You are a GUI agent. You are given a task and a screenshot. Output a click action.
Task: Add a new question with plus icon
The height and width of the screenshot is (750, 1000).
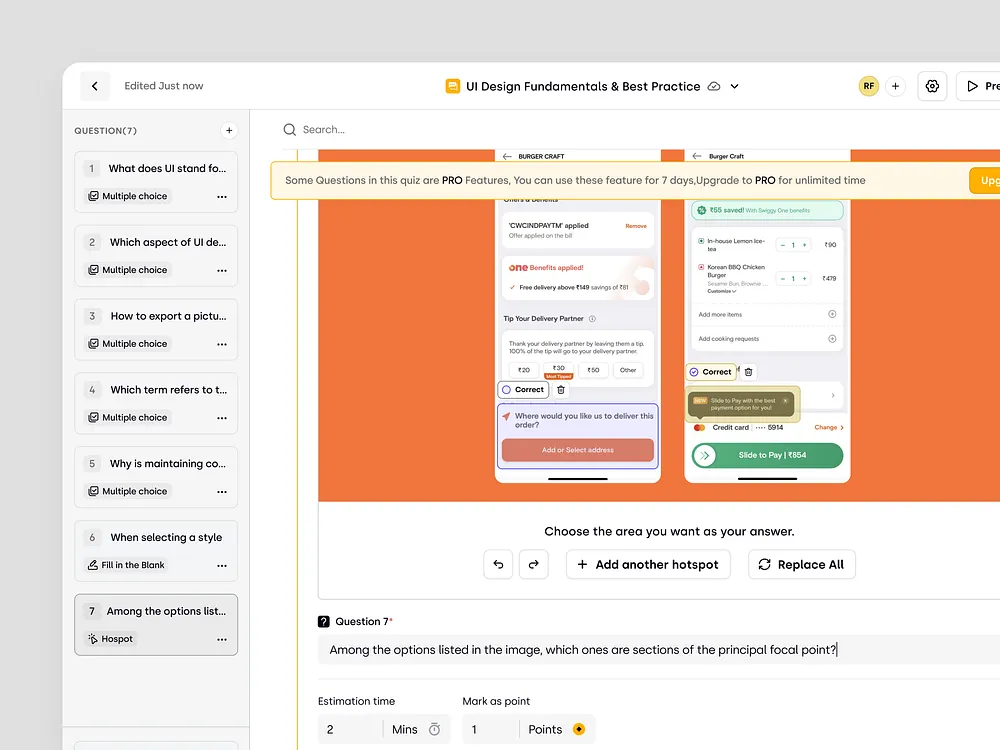[229, 130]
